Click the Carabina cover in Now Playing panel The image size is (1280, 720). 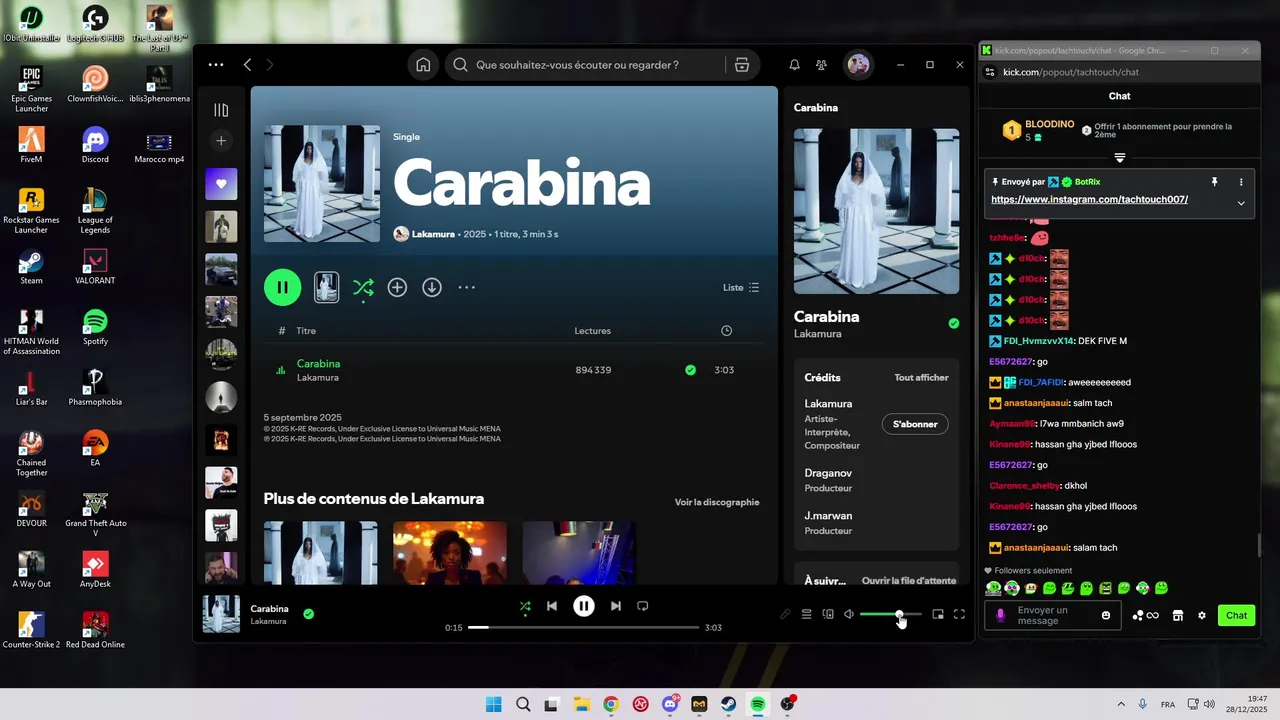click(876, 211)
